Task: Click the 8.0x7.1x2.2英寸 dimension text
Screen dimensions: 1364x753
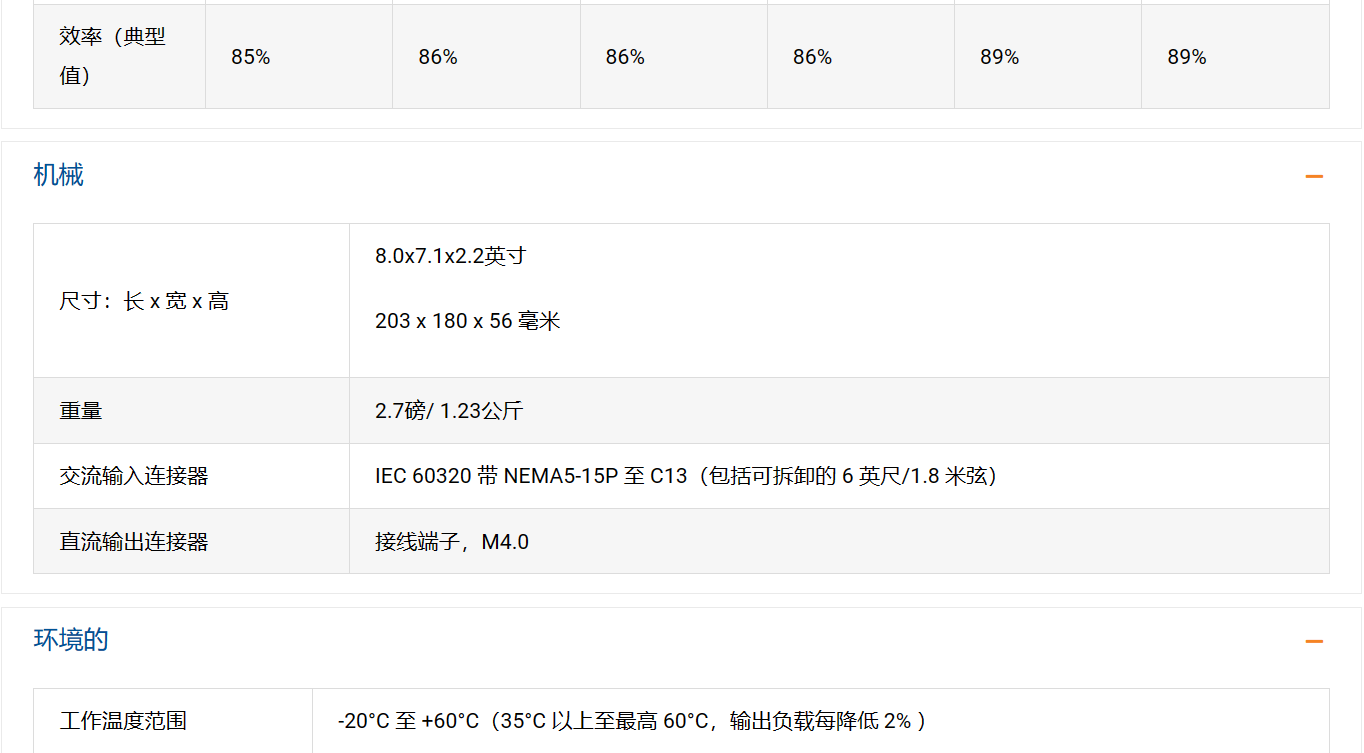Action: coord(450,256)
